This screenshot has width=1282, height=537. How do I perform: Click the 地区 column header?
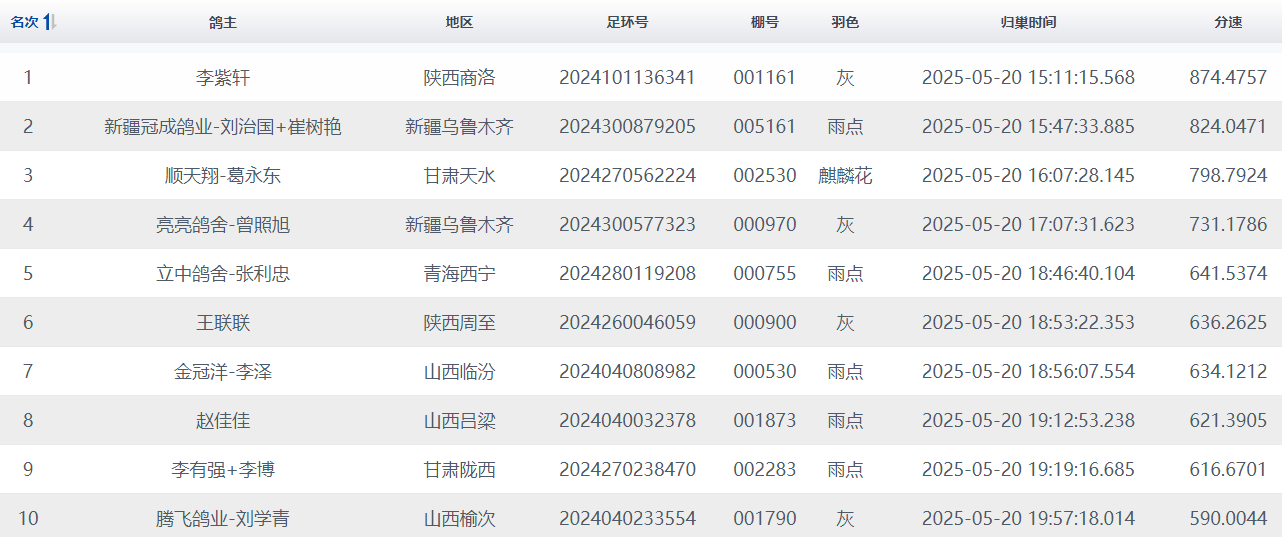click(x=459, y=22)
